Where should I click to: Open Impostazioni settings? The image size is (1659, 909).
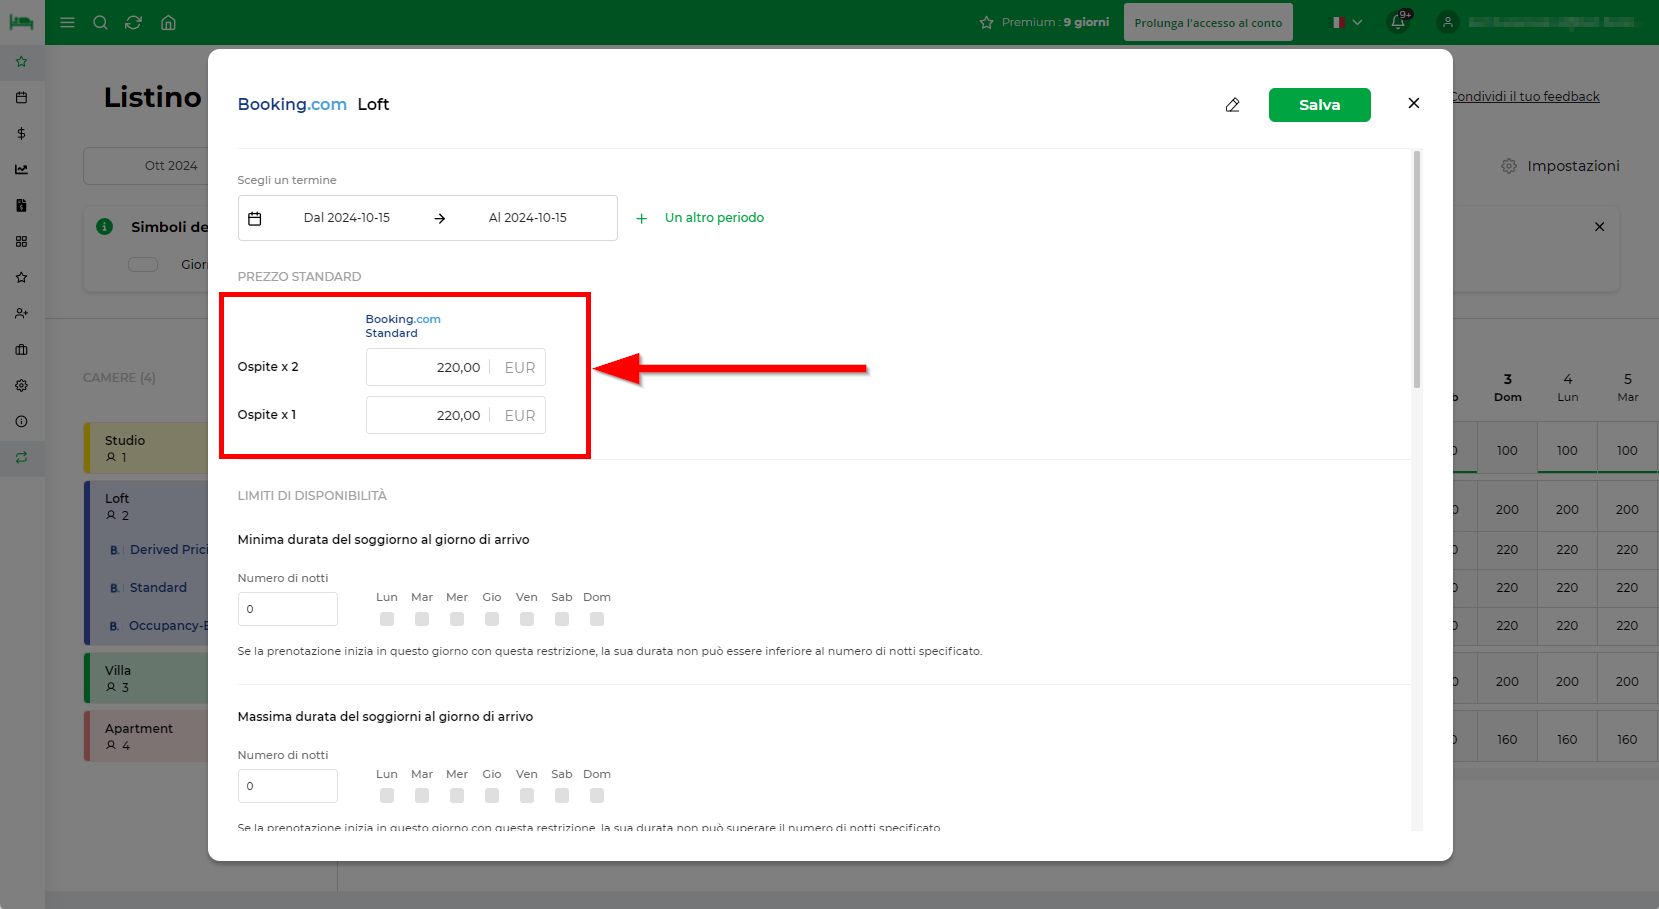[1560, 166]
